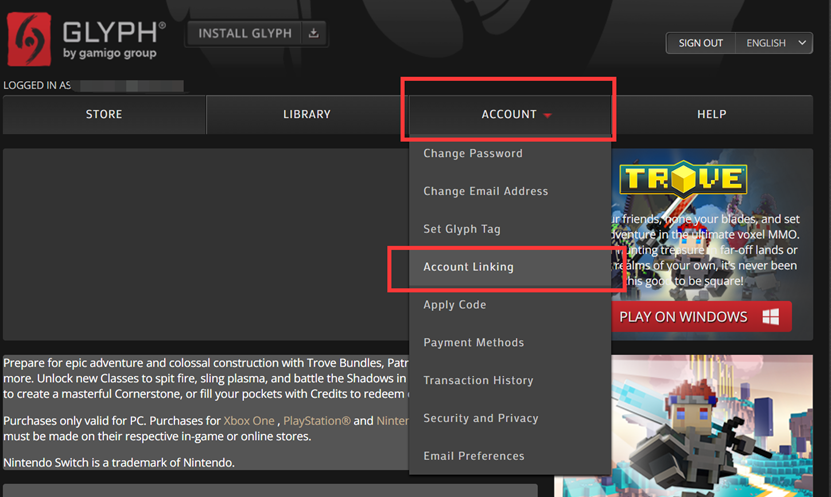The width and height of the screenshot is (831, 497).
Task: View Transaction History from Account menu
Action: [x=510, y=380]
